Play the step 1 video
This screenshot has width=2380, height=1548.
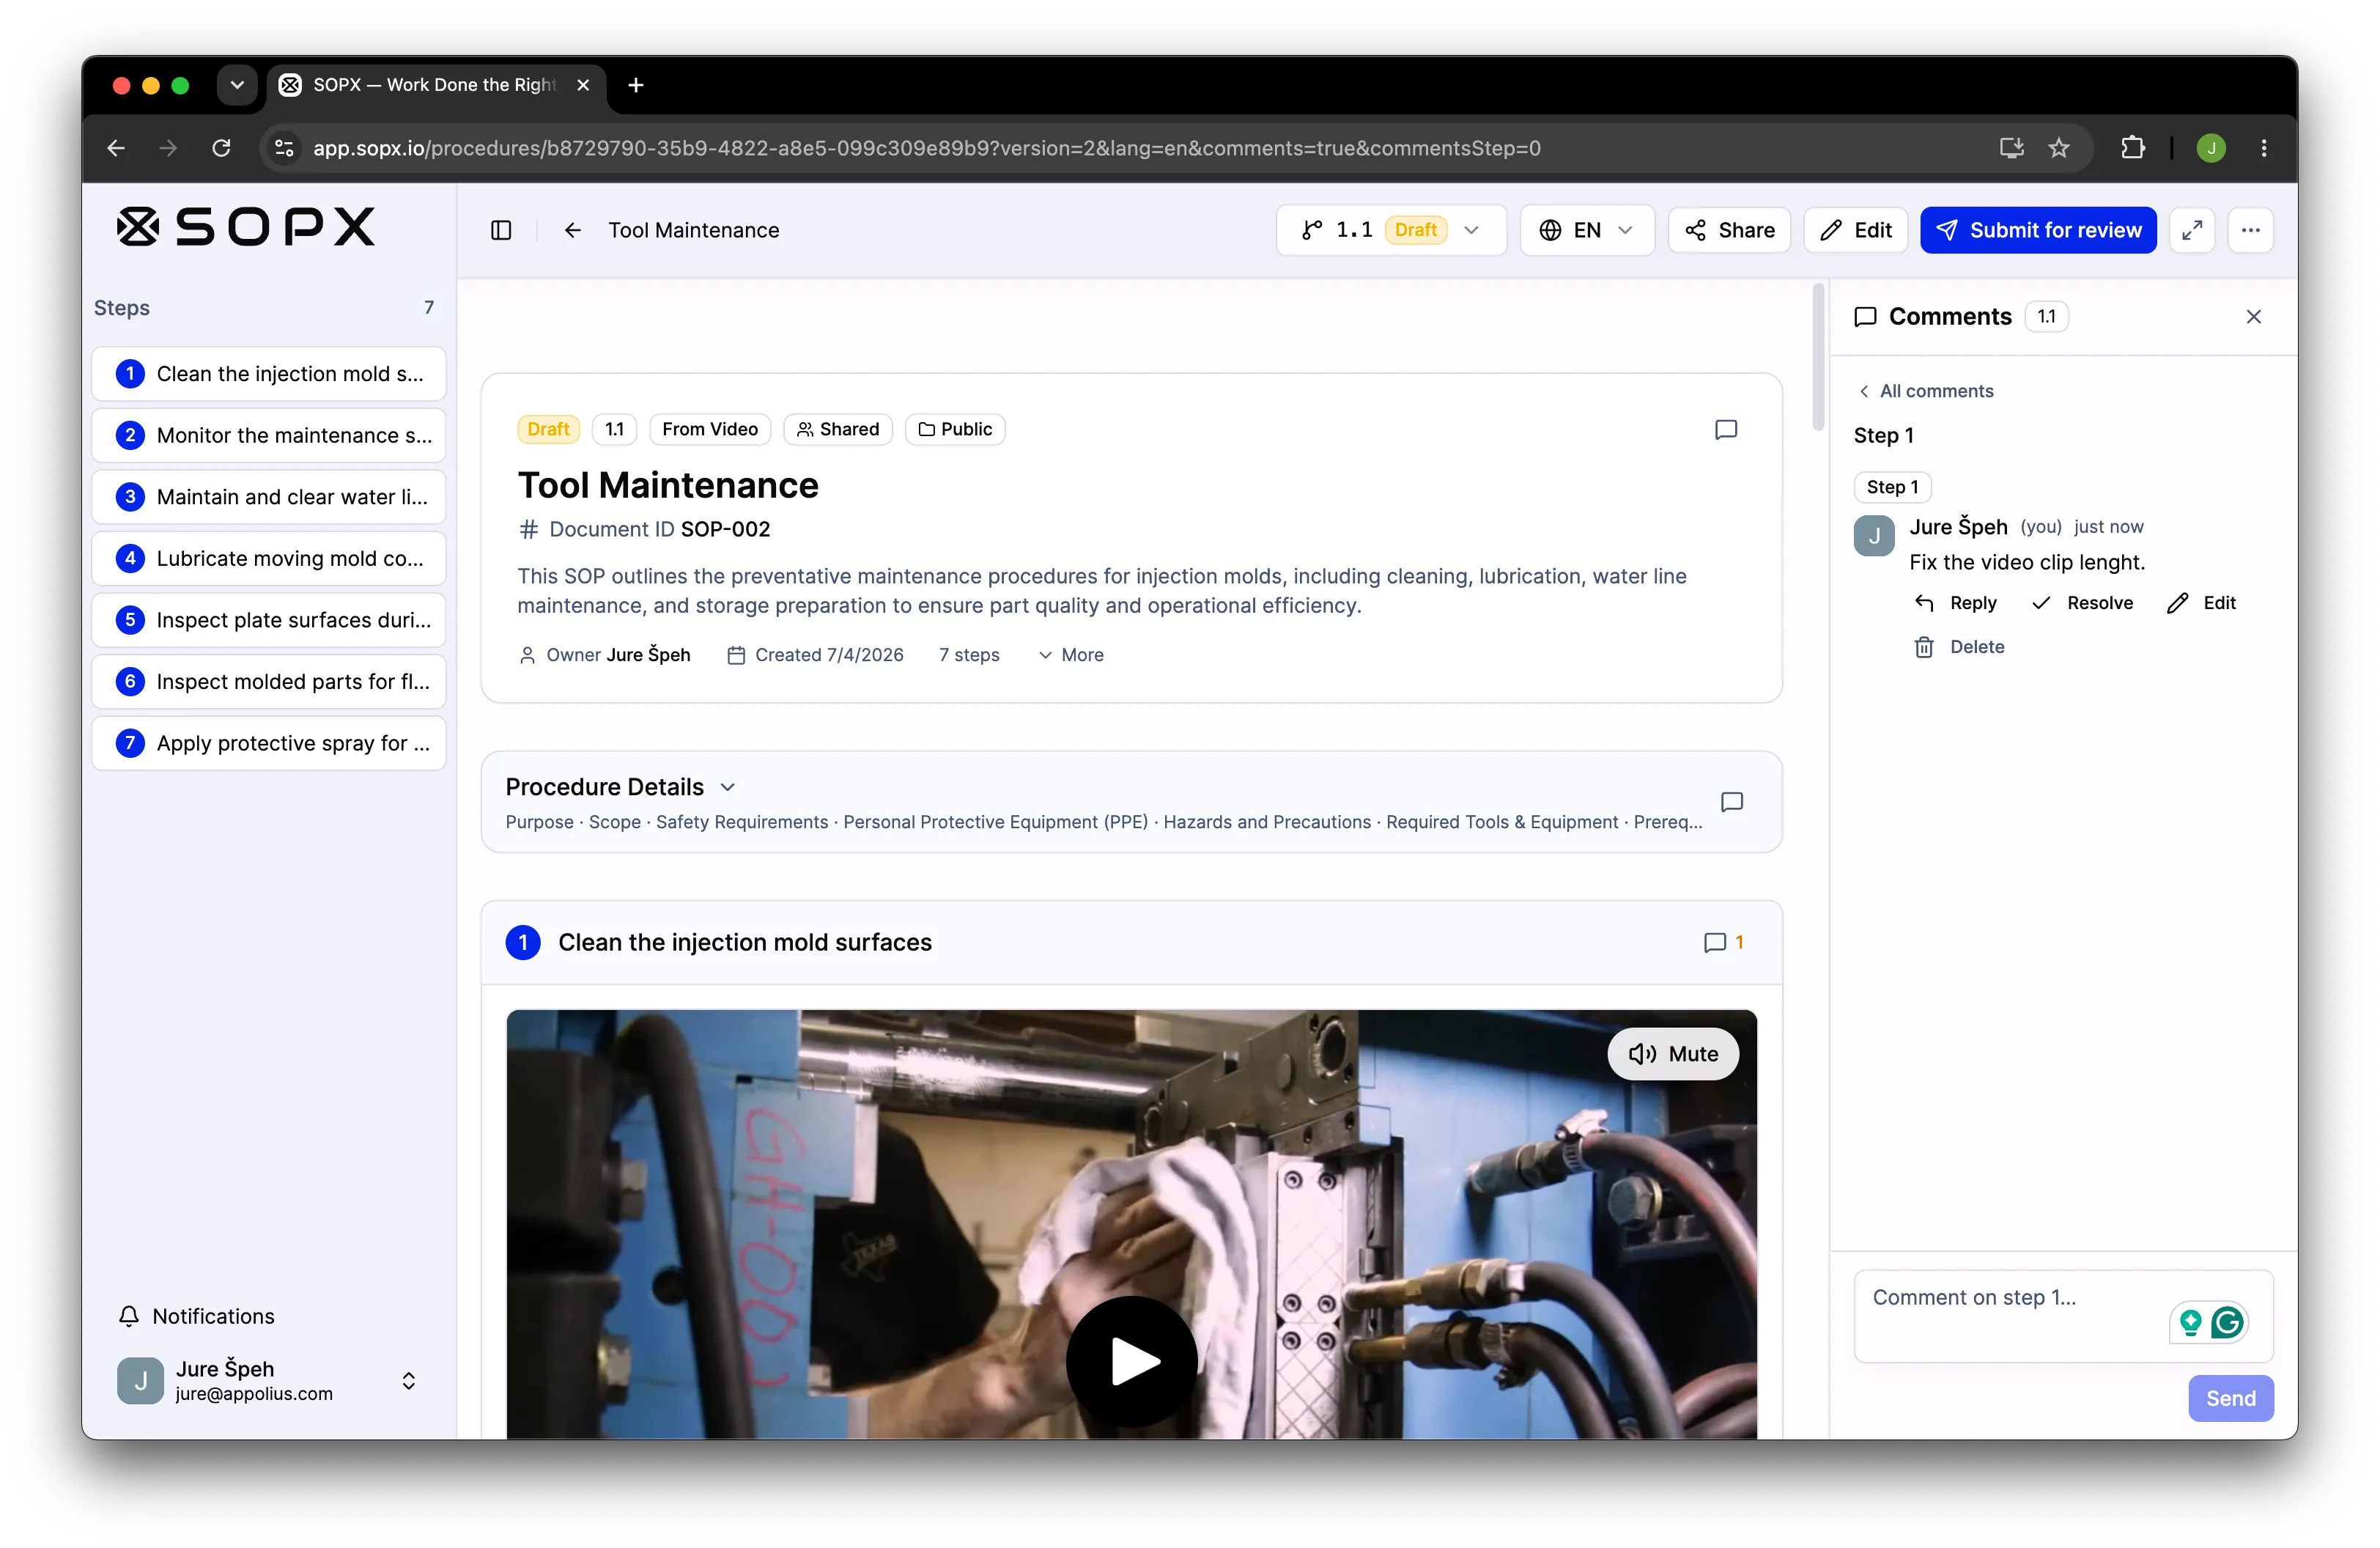click(x=1131, y=1361)
